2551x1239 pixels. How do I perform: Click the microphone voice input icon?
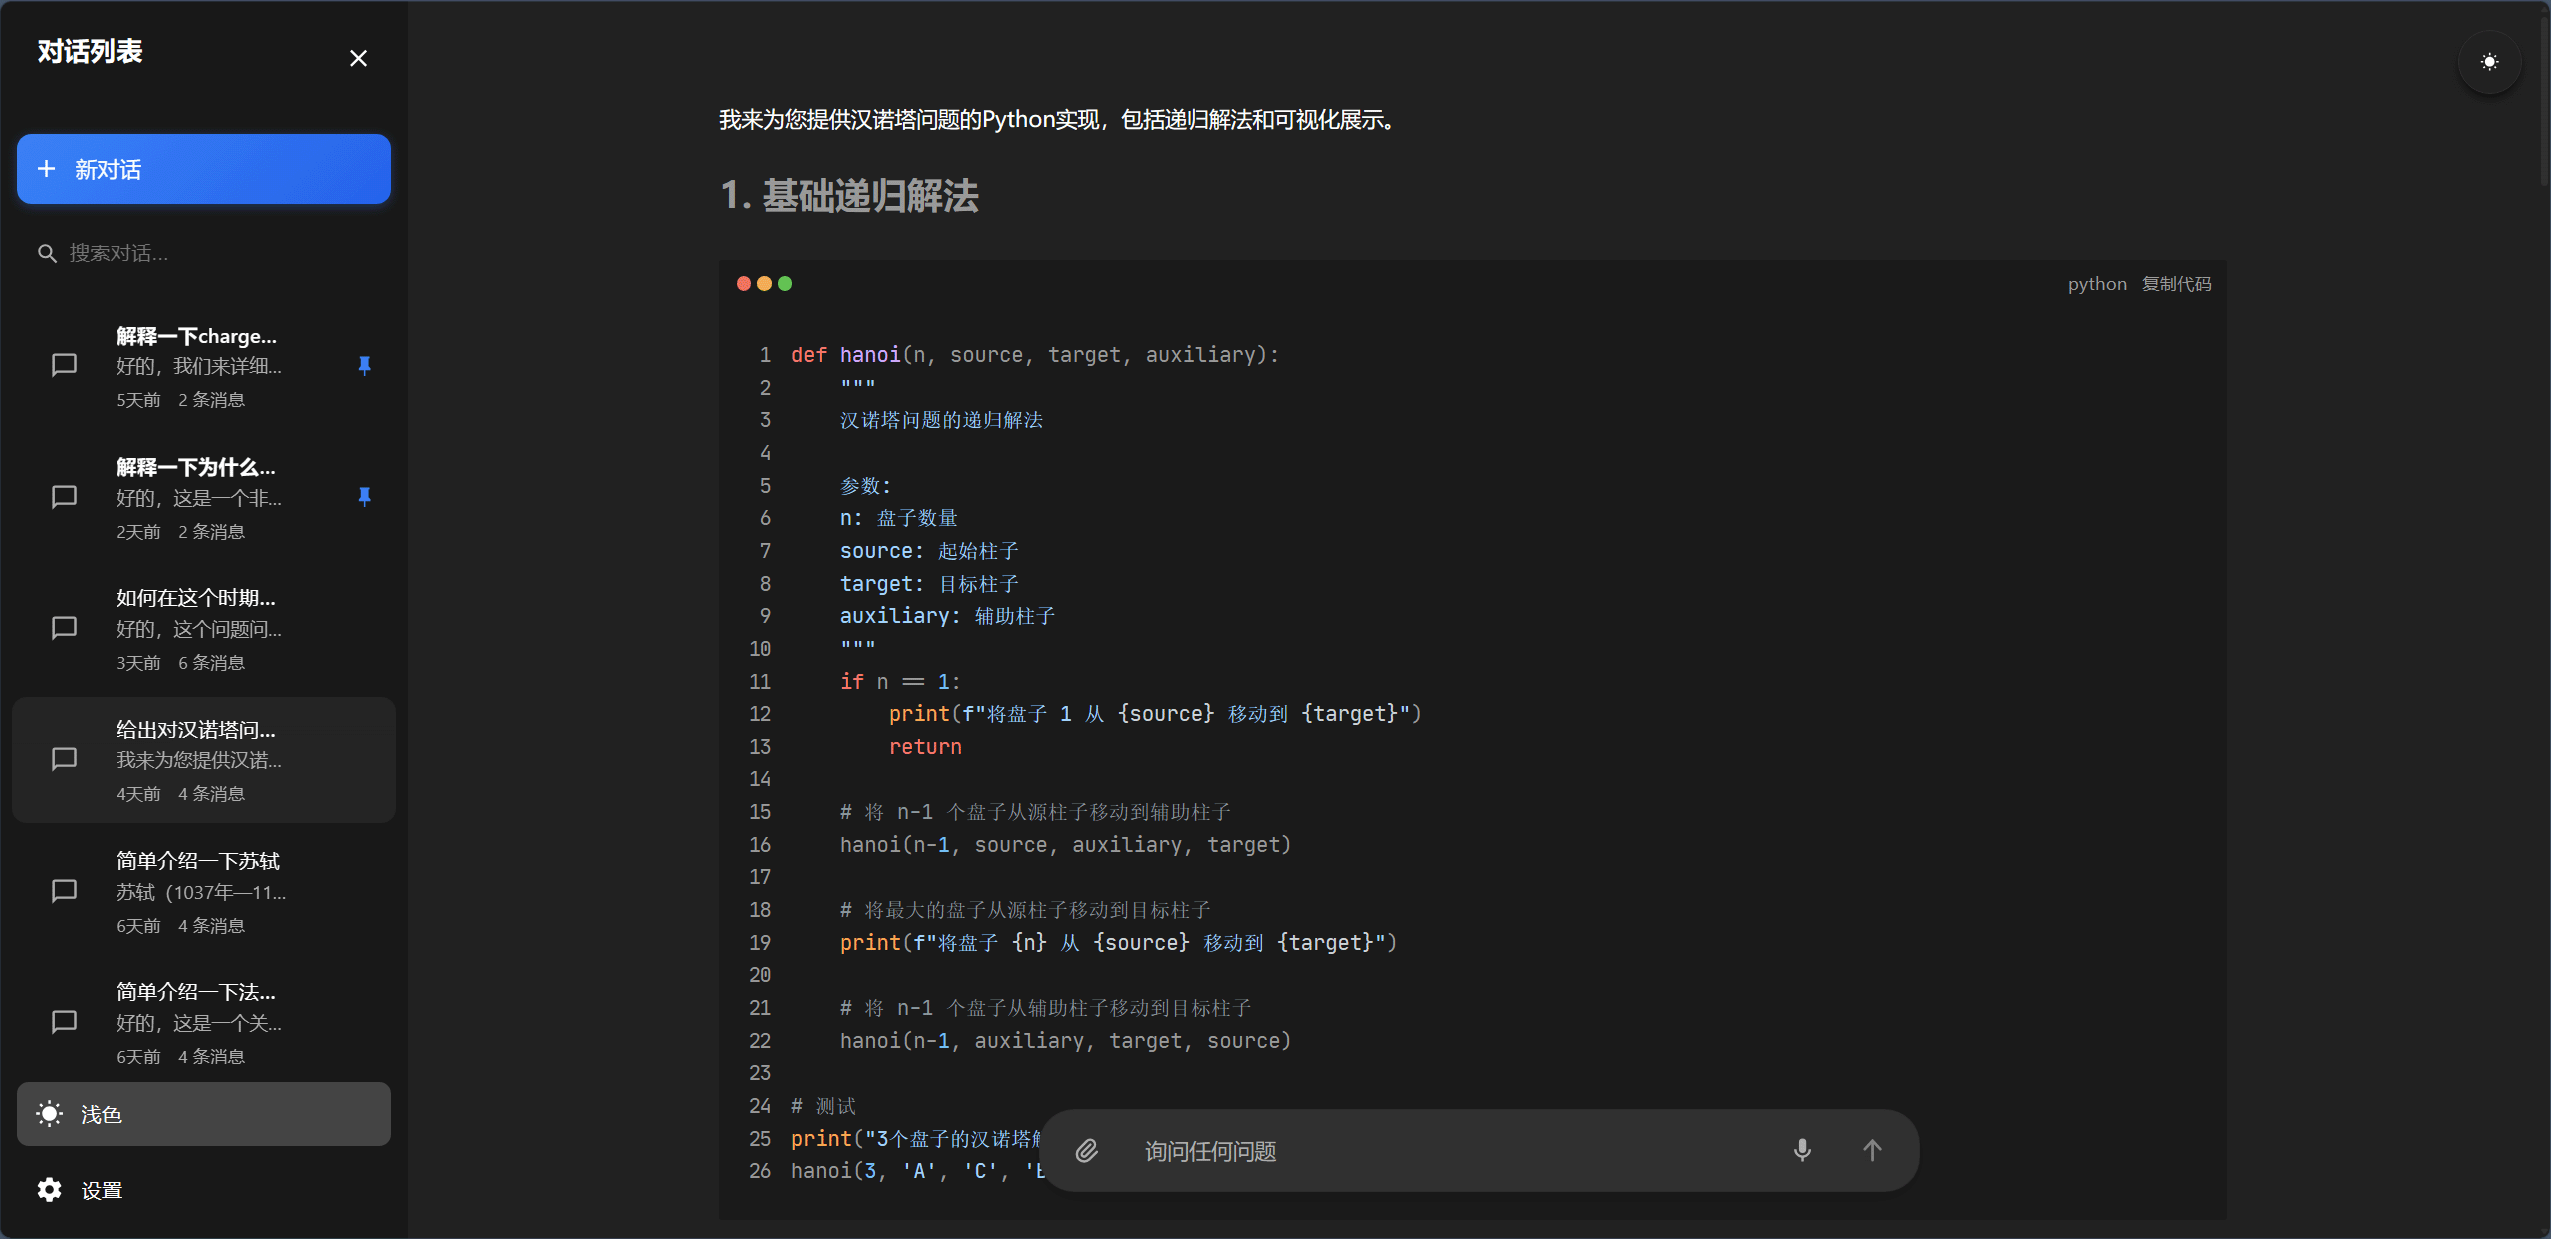pos(1801,1150)
